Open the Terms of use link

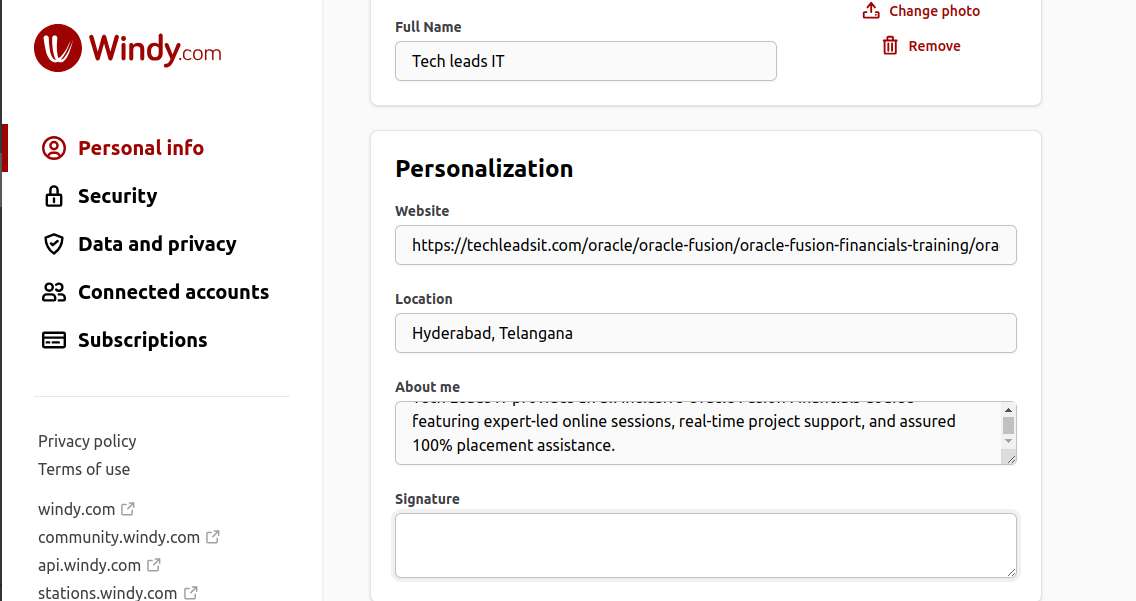coord(84,469)
